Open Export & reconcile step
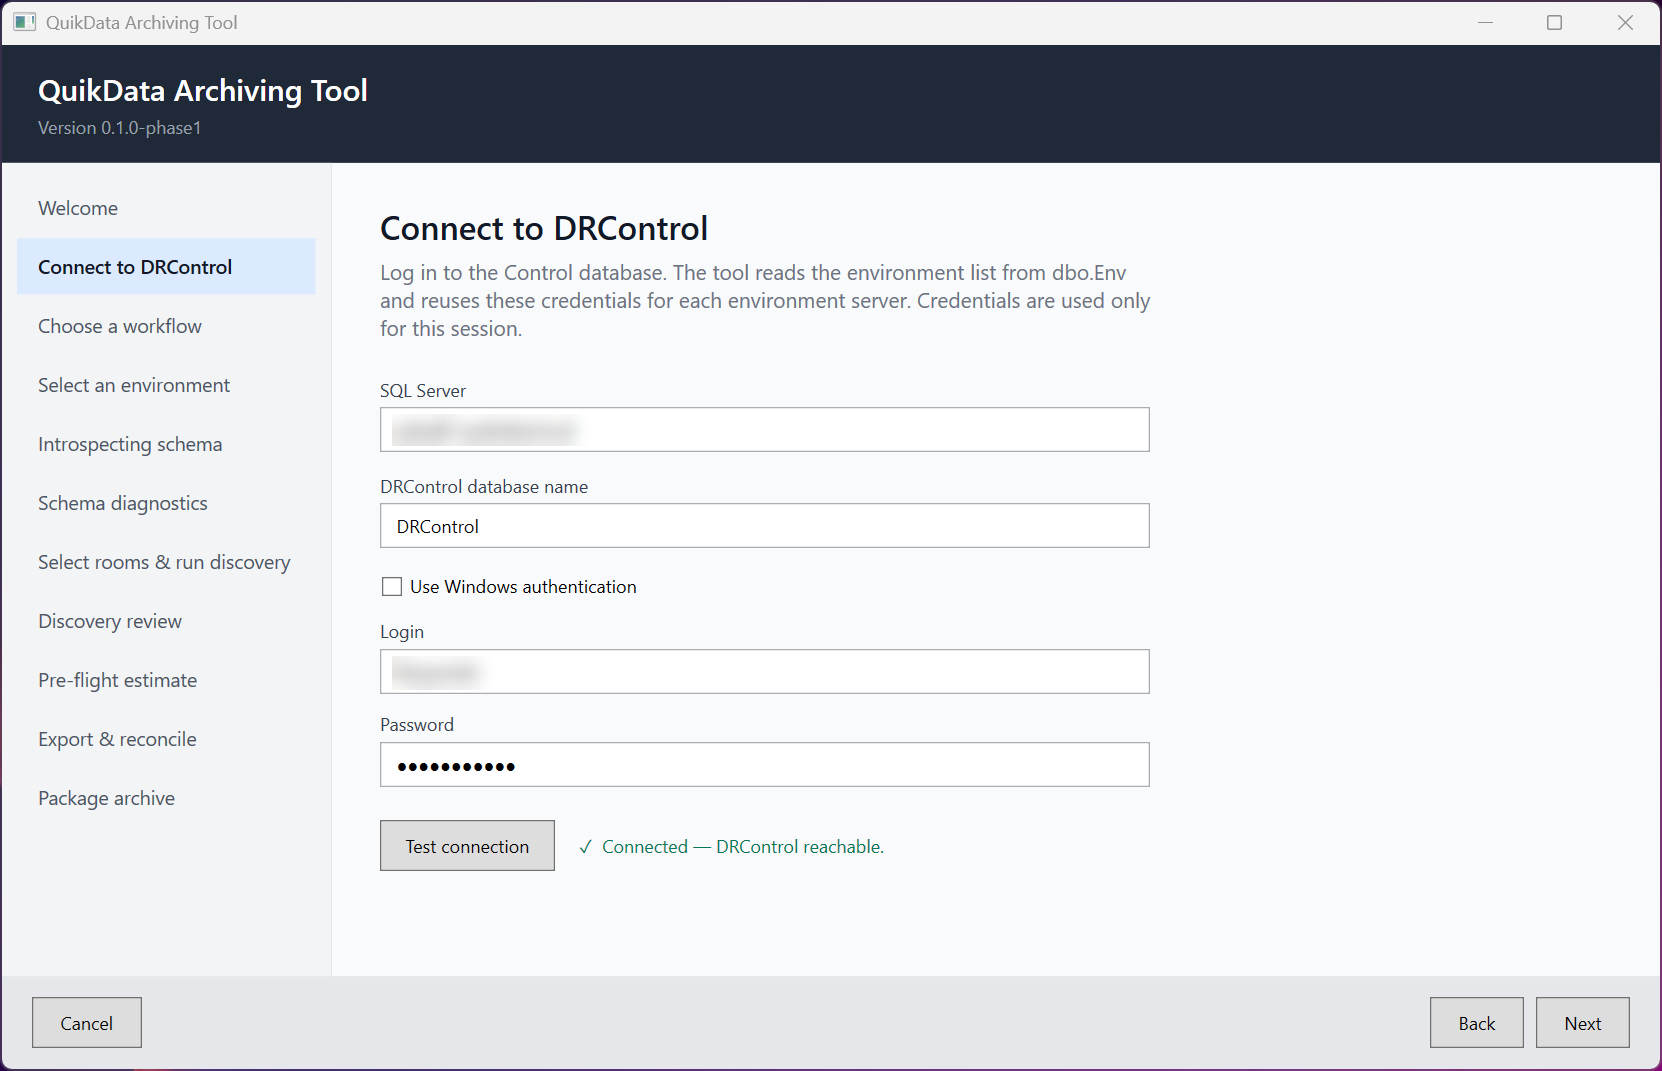The image size is (1662, 1071). [166, 739]
